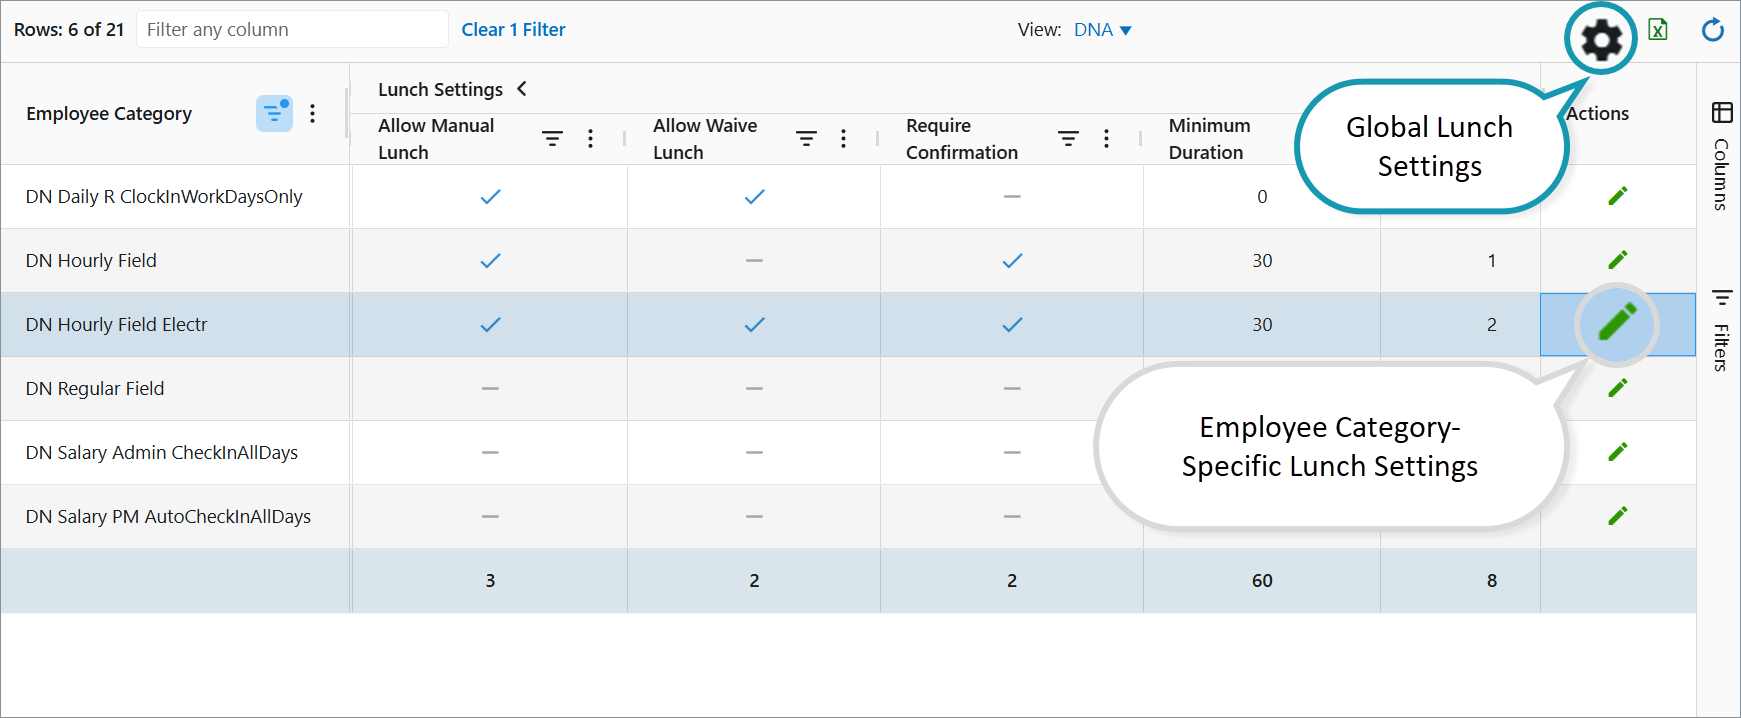Collapse the Lunch Settings column group
Viewport: 1741px width, 718px height.
[x=522, y=89]
